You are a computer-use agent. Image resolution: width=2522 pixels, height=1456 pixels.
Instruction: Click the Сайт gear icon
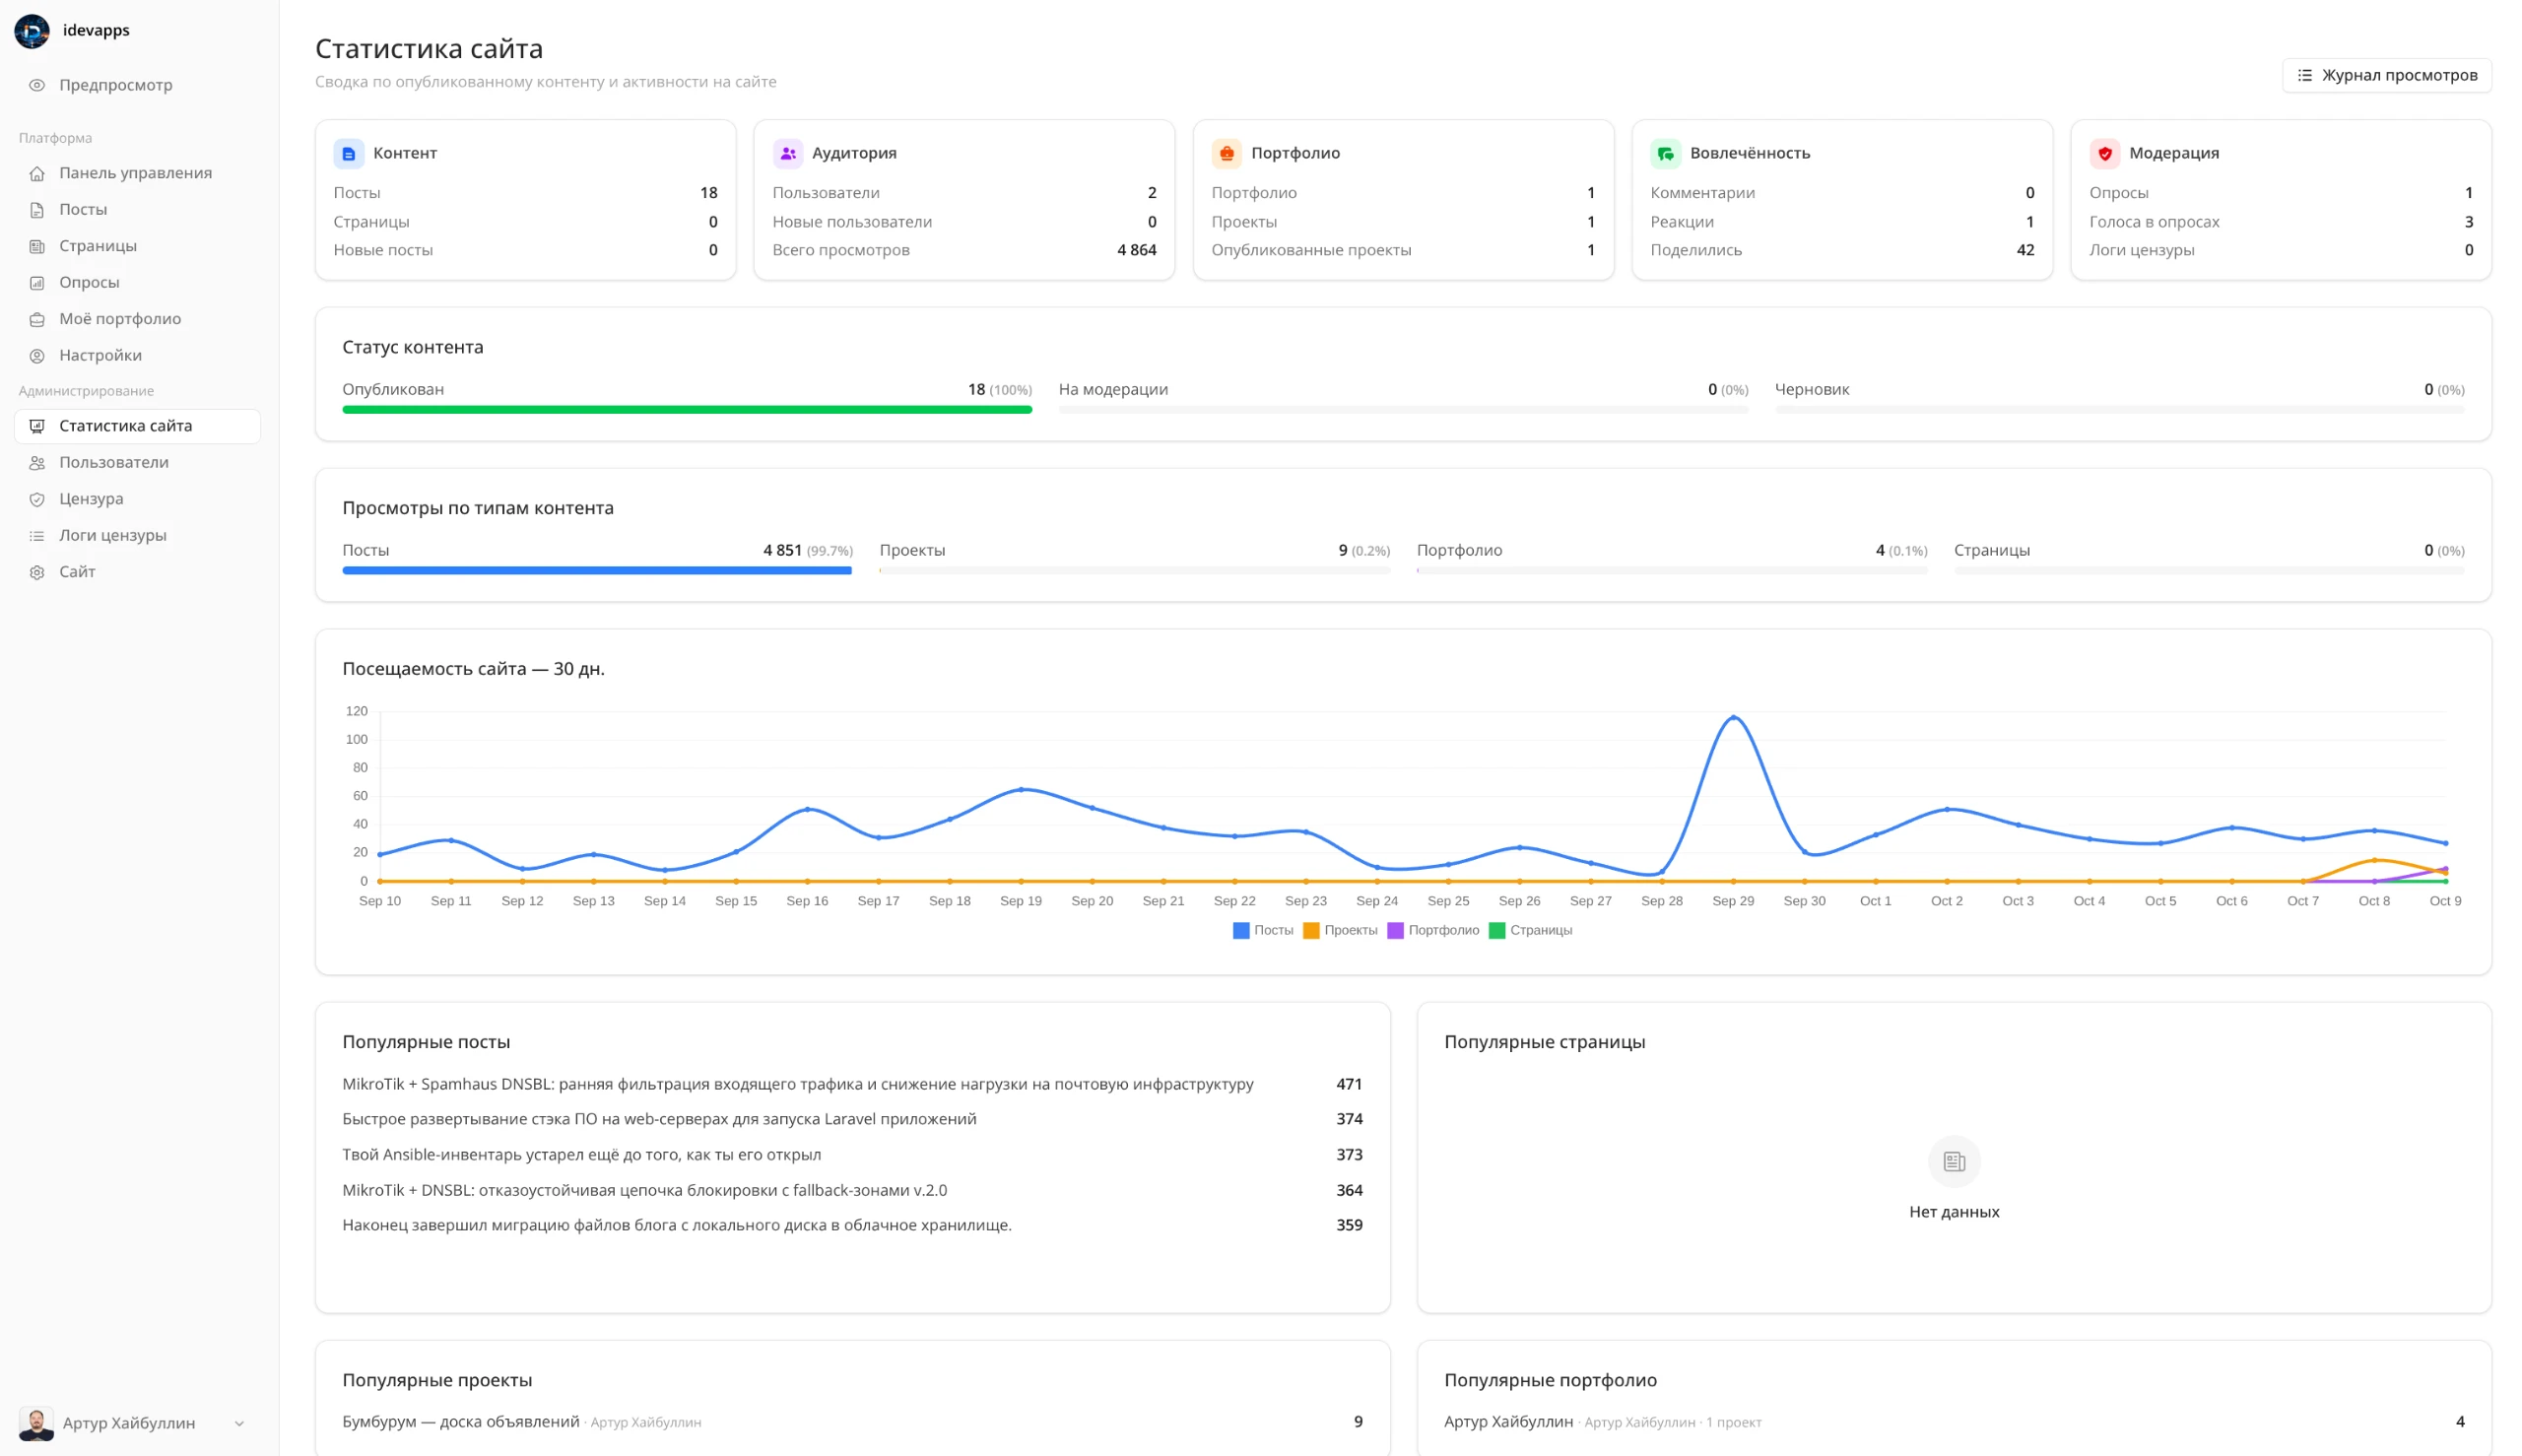tap(37, 572)
